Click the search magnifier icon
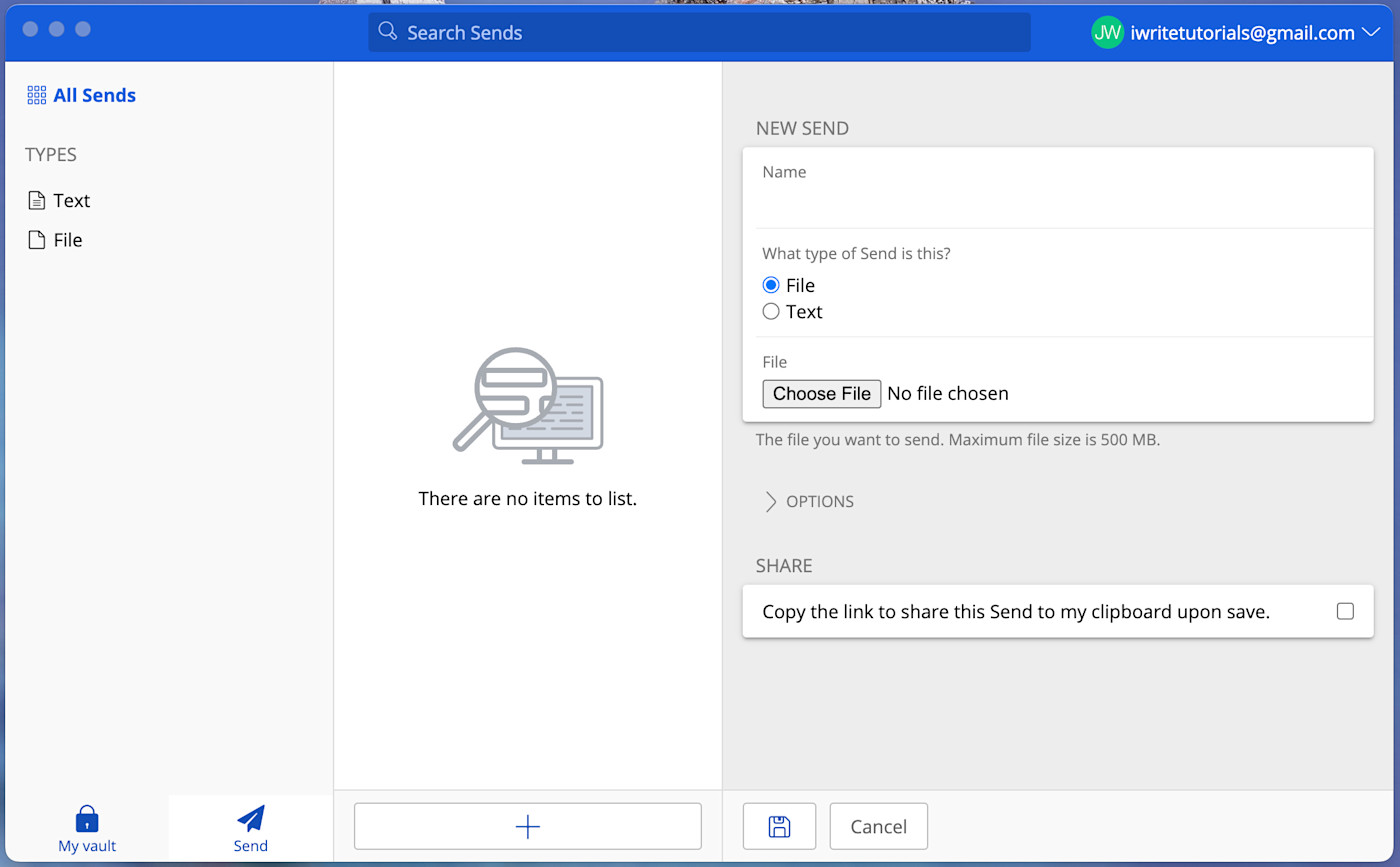Screen dimensions: 1400x867 [387, 32]
